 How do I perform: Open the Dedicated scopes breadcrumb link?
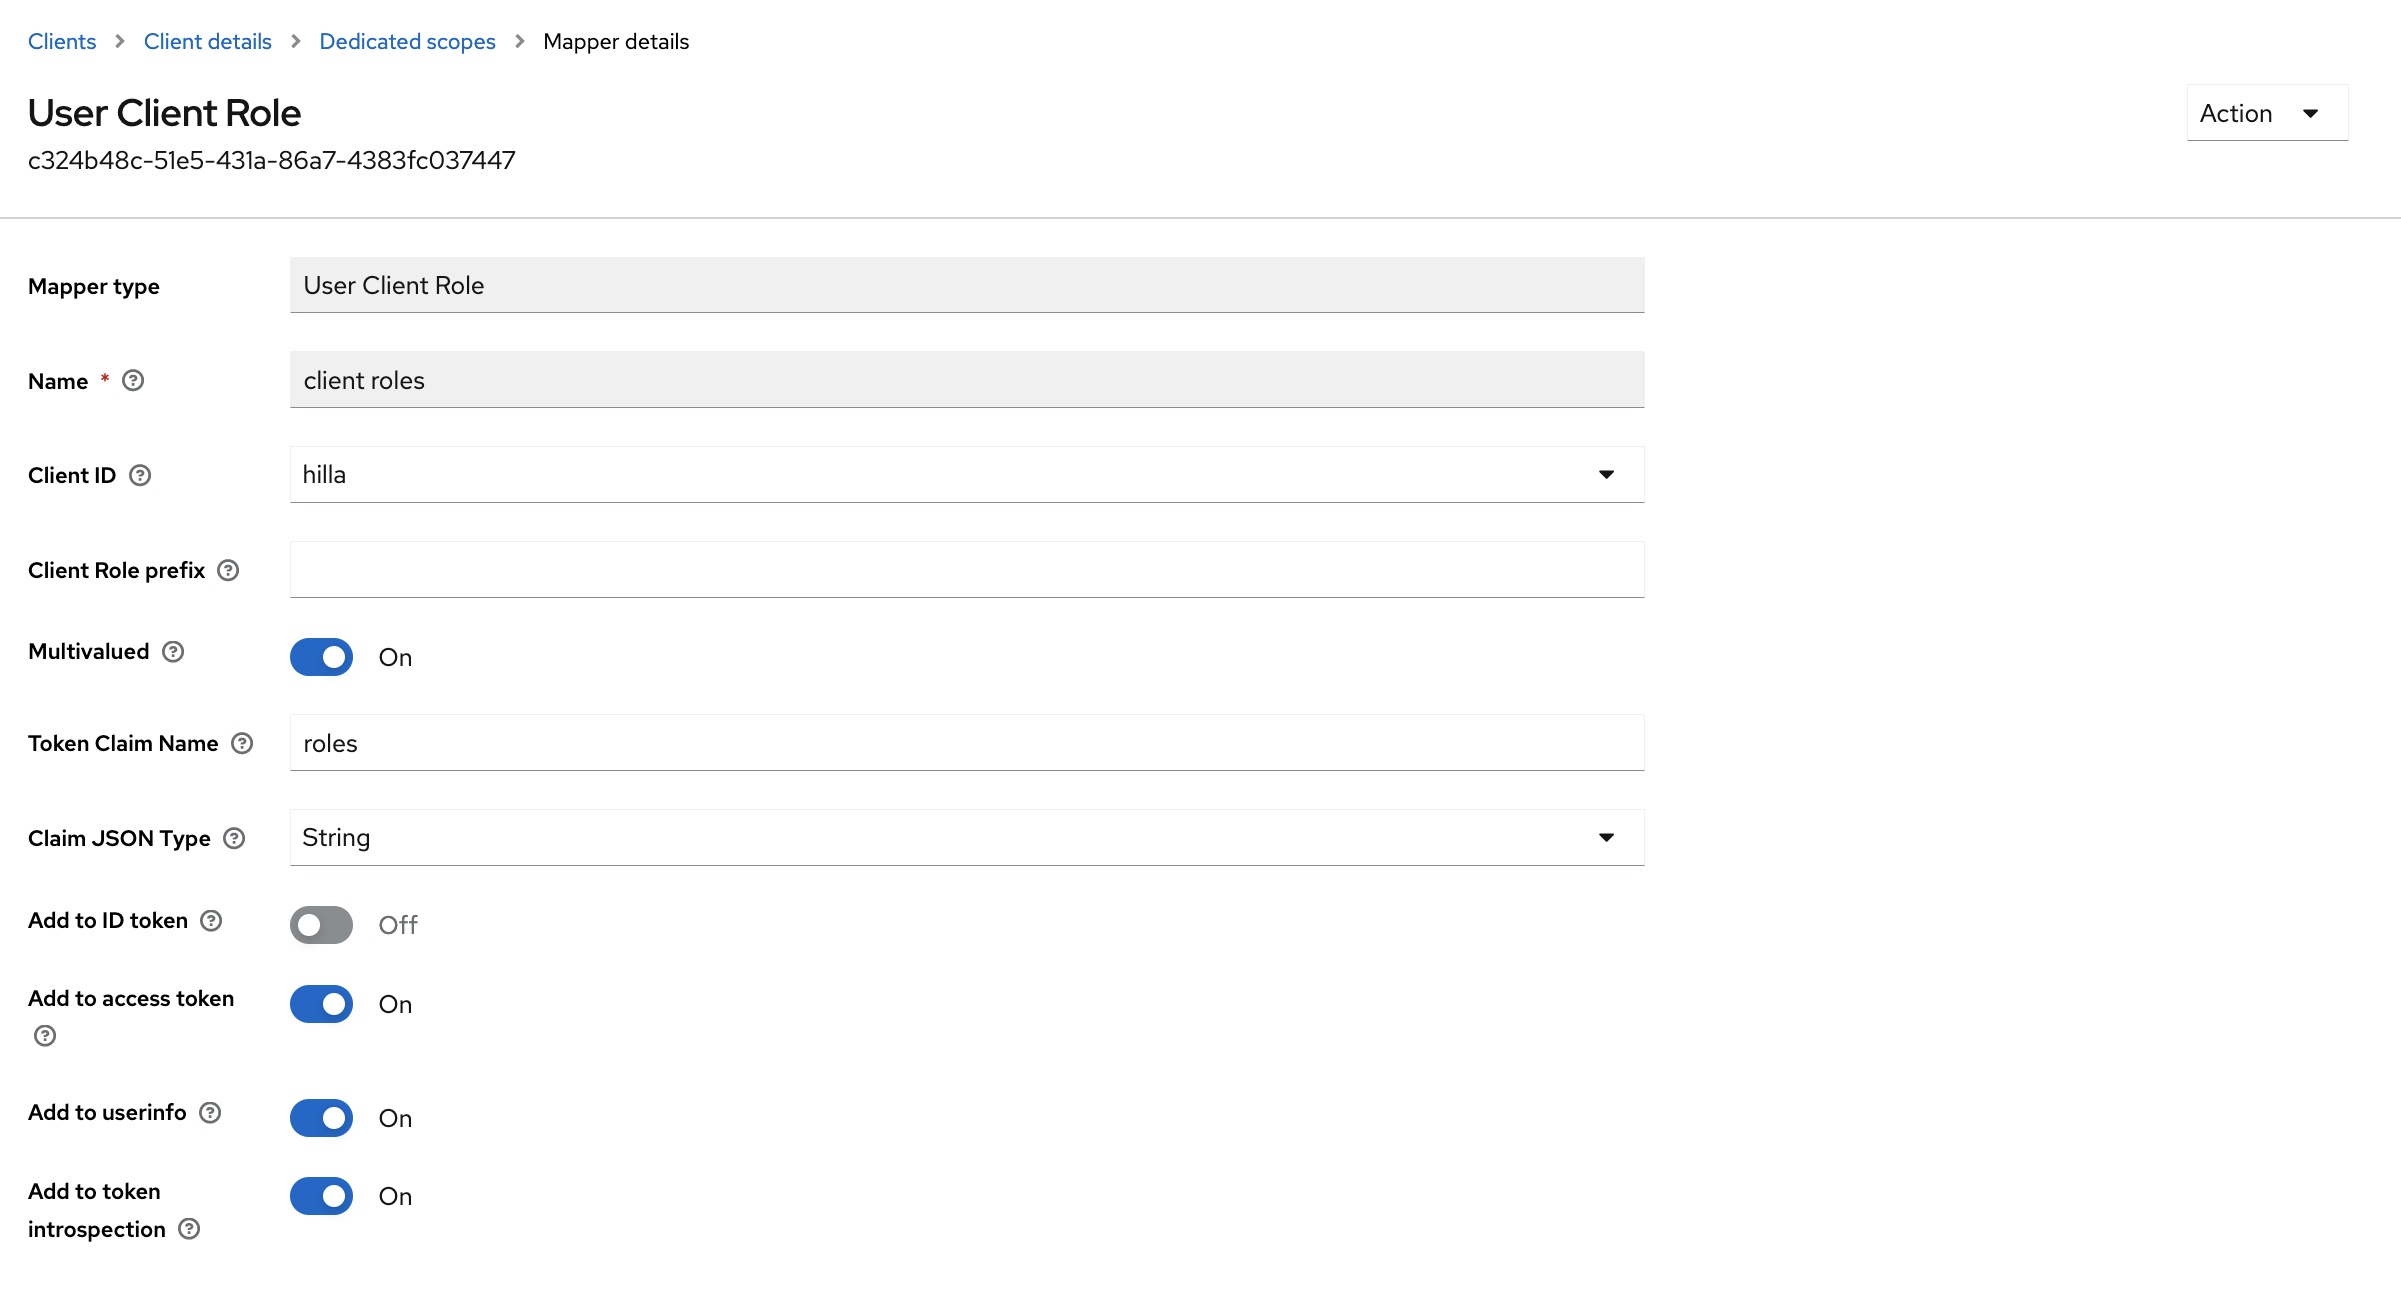coord(407,42)
